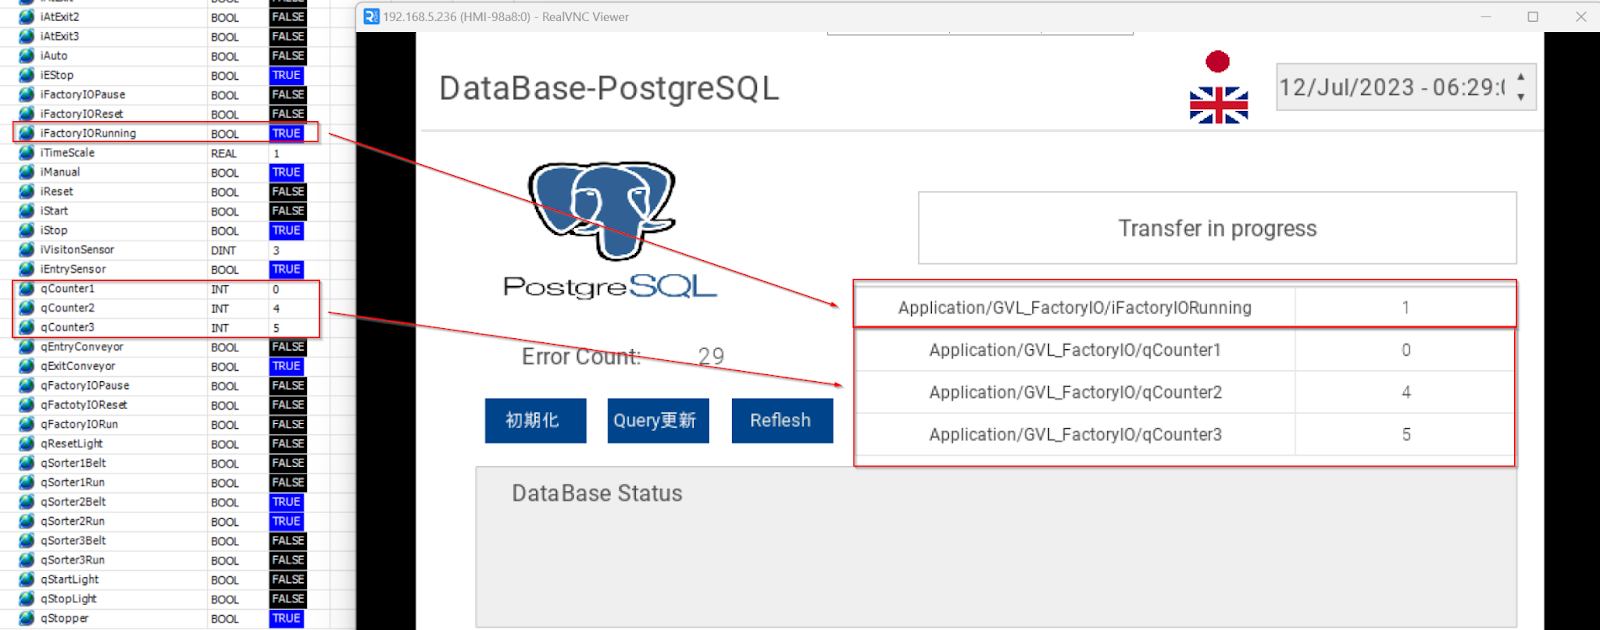Click the Error Count value 29
This screenshot has height=630, width=1600.
click(x=711, y=357)
